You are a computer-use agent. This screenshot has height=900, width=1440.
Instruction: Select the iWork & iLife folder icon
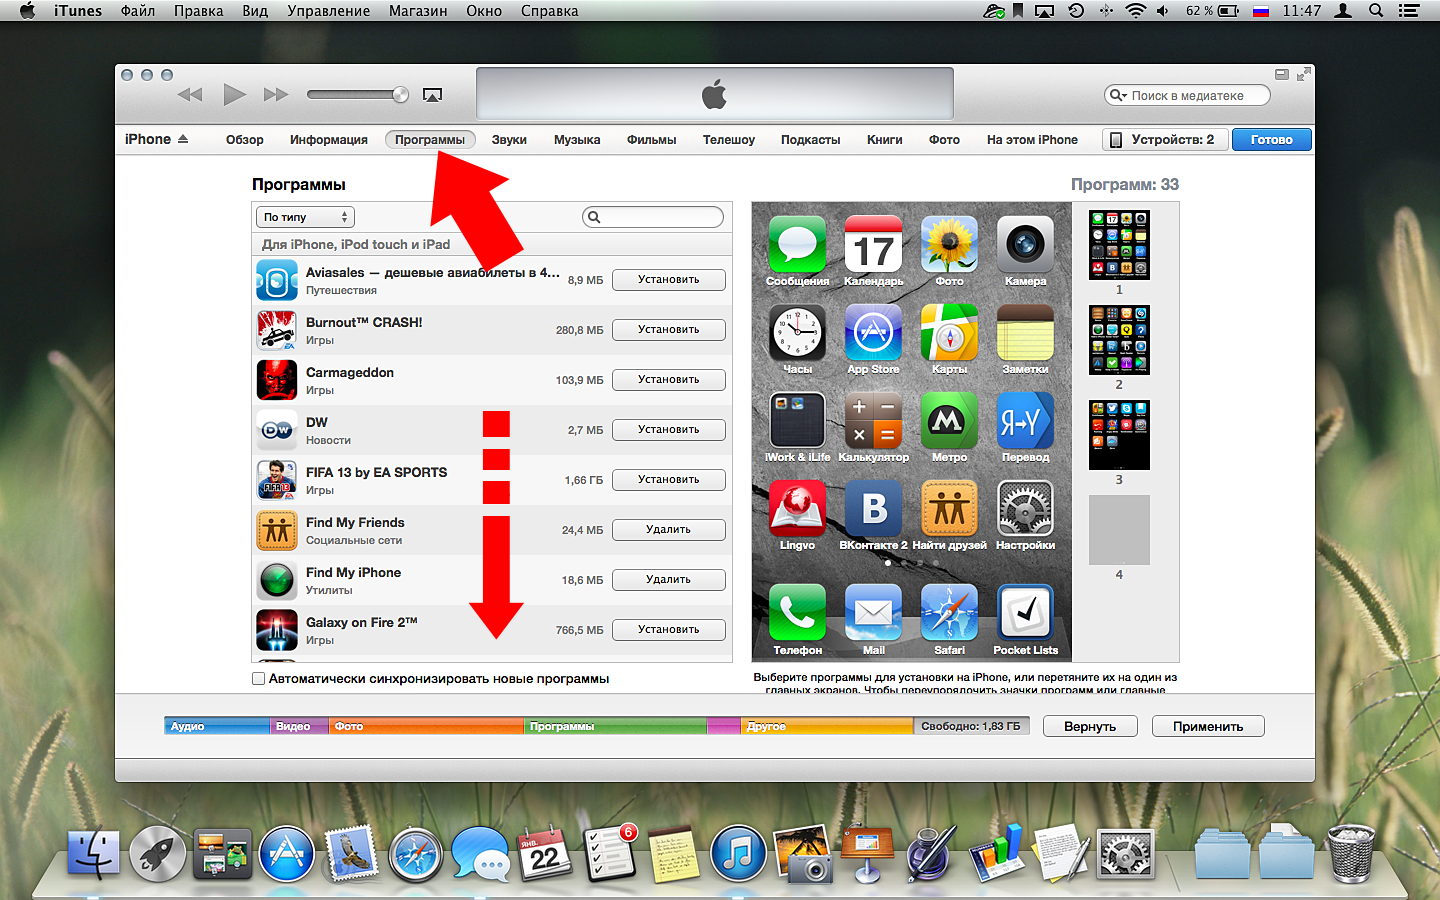tap(797, 420)
